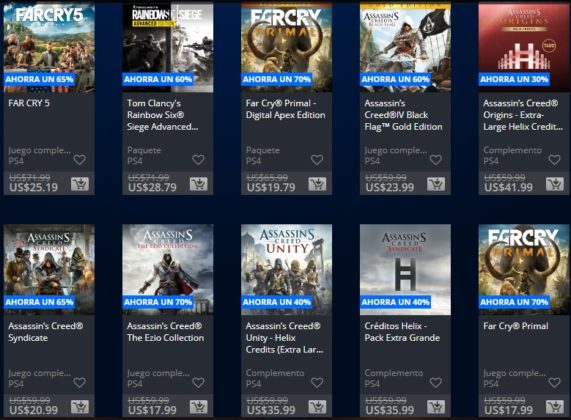Wishlist Assassin's Creed Unity Helix Credits
Viewport: 571px width, 420px height.
click(317, 382)
